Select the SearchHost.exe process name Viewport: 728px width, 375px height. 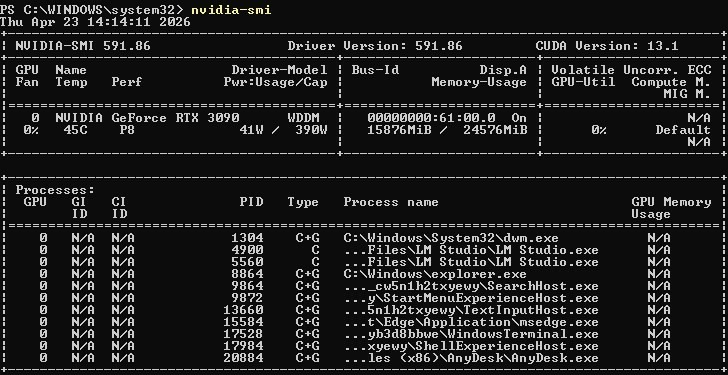click(471, 286)
